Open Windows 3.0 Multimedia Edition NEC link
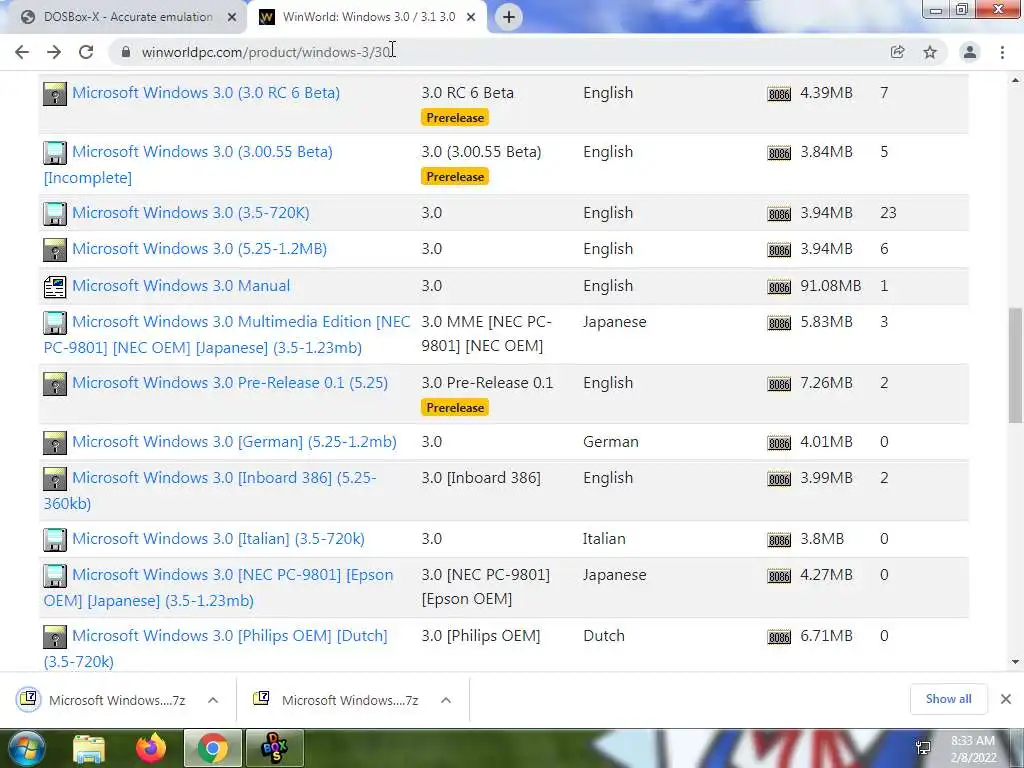Image resolution: width=1024 pixels, height=768 pixels. (227, 334)
